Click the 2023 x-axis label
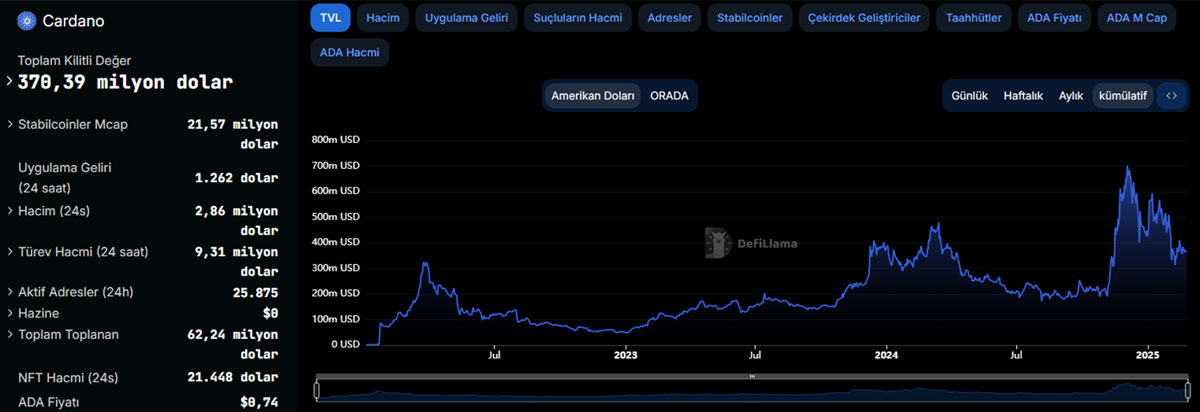 coord(625,354)
